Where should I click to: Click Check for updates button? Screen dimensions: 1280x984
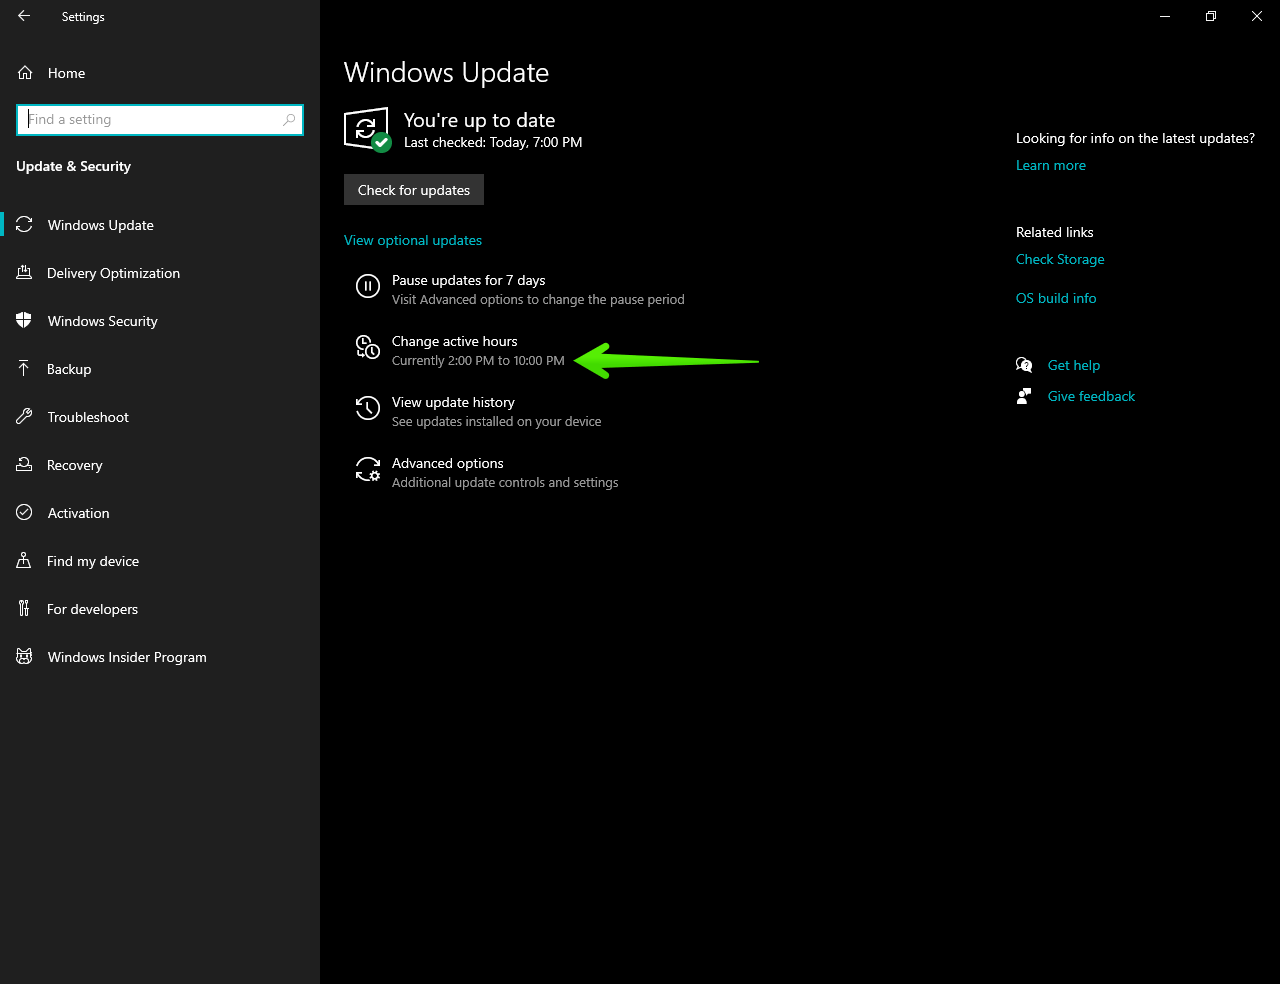coord(414,190)
